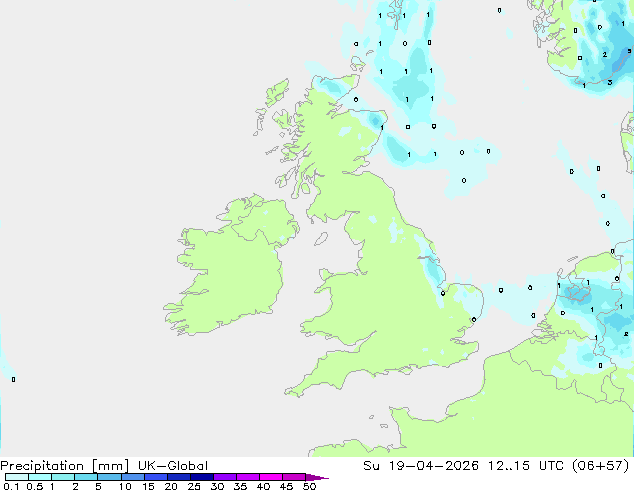The image size is (634, 490).
Task: Pick the 1–2 mm legend color segment
Action: [63, 477]
